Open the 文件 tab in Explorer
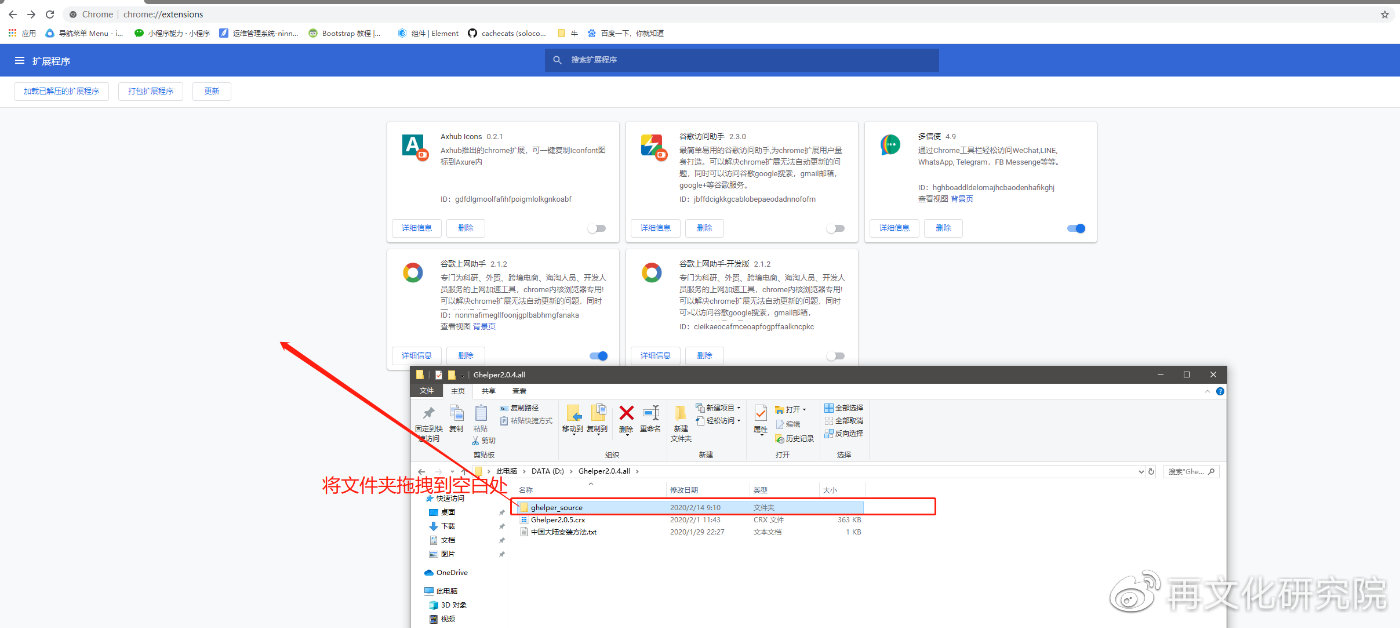1400x628 pixels. click(x=427, y=391)
